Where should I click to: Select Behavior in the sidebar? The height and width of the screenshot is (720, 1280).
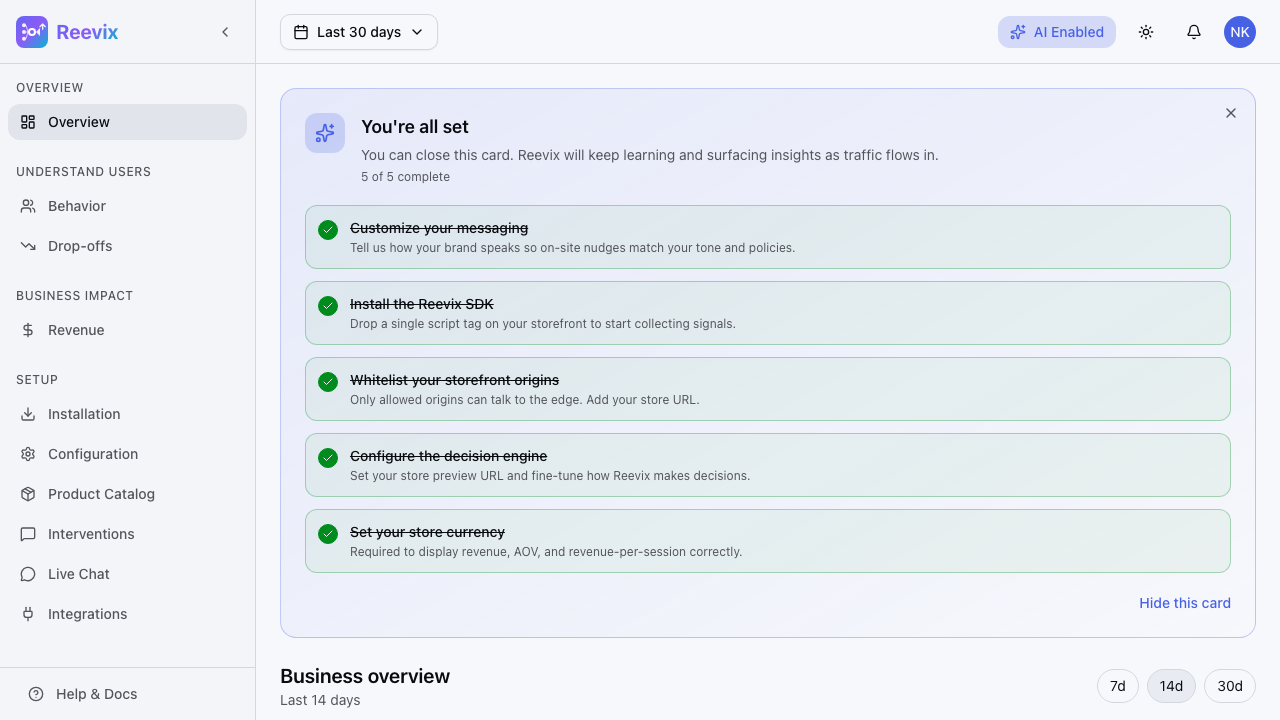pyautogui.click(x=76, y=206)
